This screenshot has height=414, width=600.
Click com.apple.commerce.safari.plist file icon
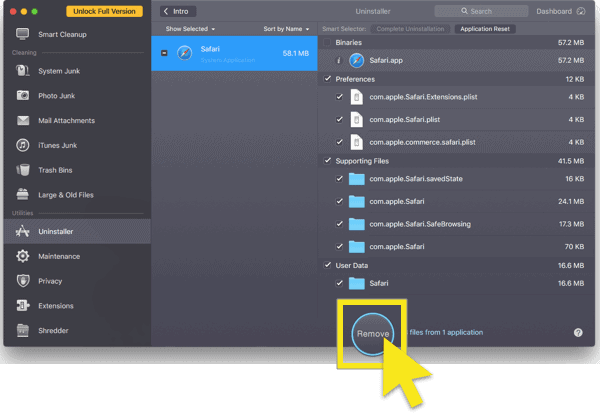[x=356, y=142]
